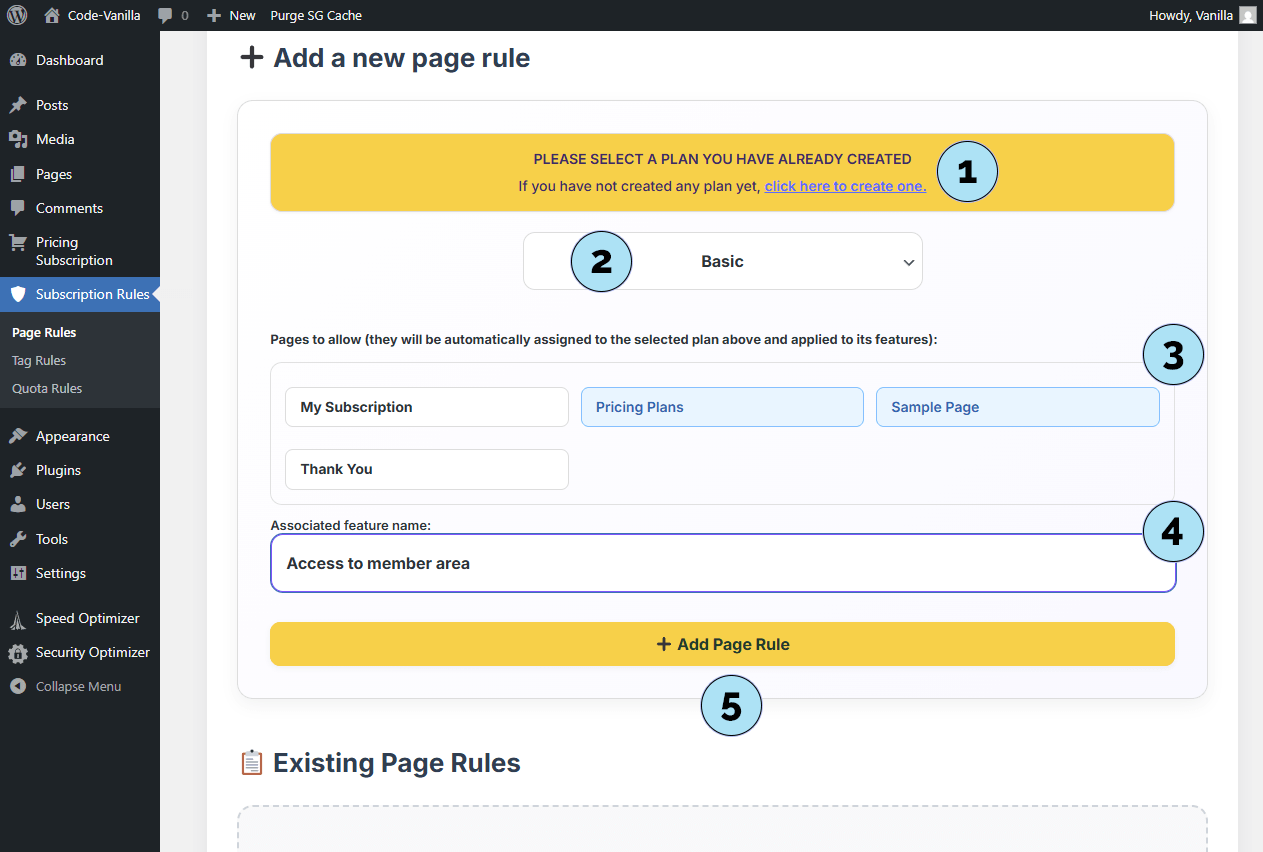Open Quota Rules submenu item
Screen dimensions: 1263x852
47,388
